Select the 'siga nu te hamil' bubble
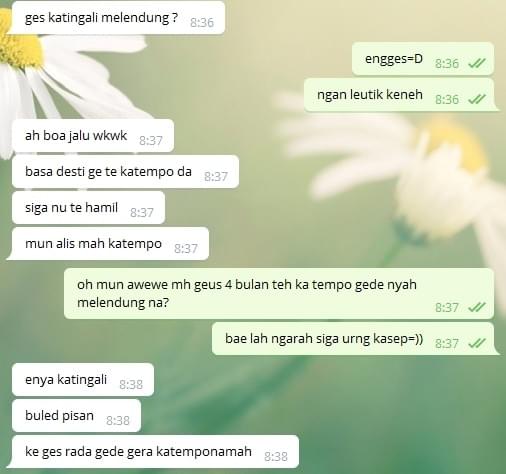The height and width of the screenshot is (474, 506). (x=88, y=208)
